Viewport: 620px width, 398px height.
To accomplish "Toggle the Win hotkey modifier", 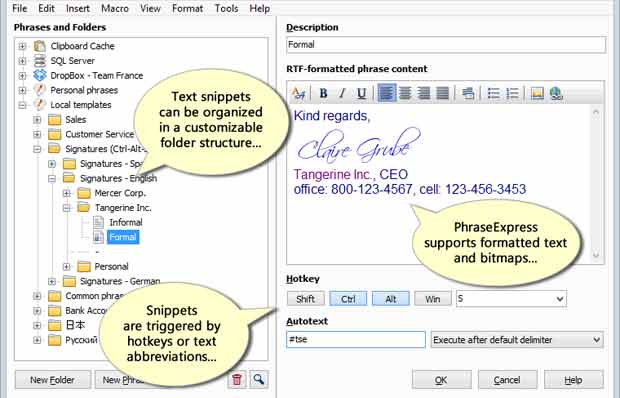I will [x=433, y=299].
